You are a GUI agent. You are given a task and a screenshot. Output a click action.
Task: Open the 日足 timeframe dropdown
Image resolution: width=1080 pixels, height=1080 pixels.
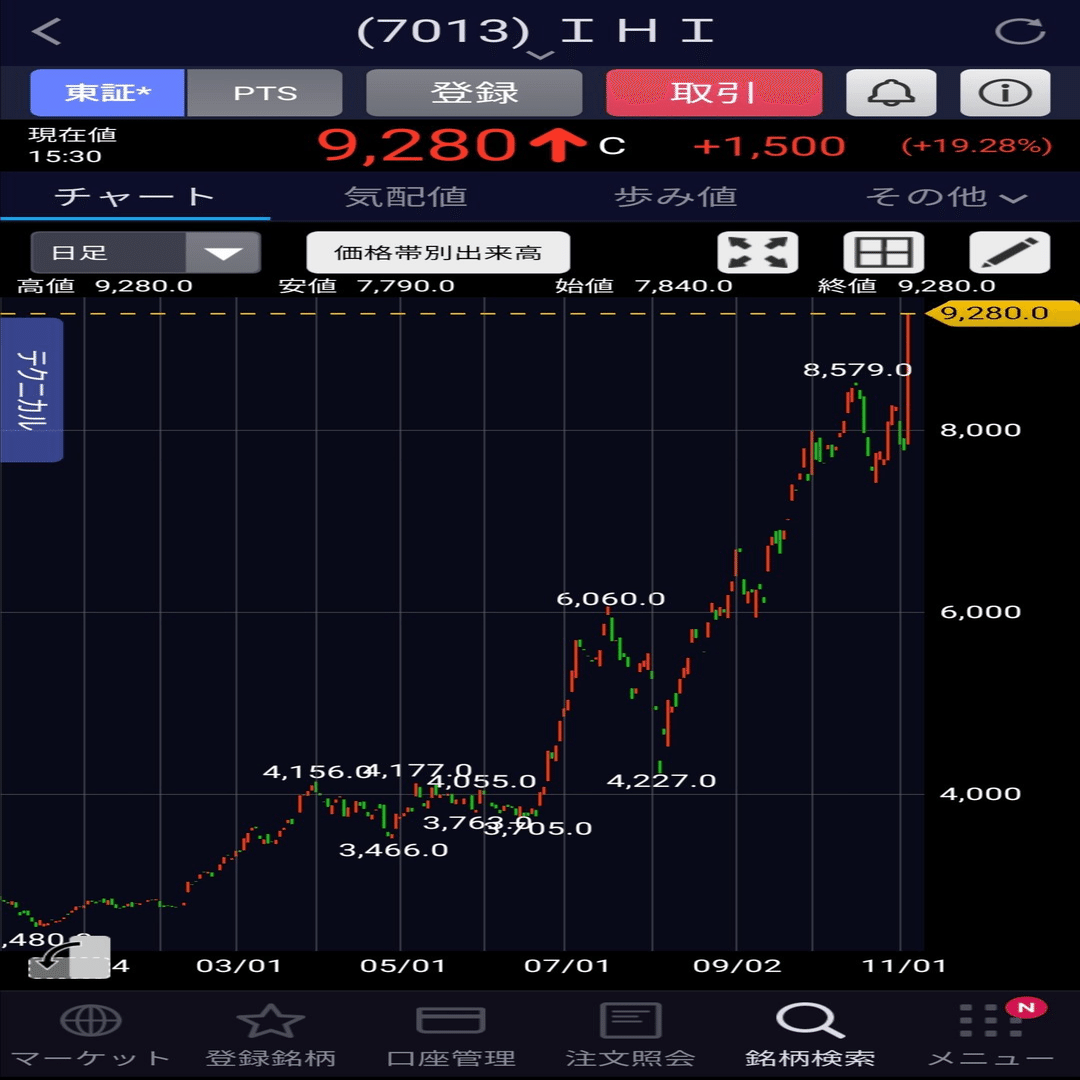click(145, 252)
